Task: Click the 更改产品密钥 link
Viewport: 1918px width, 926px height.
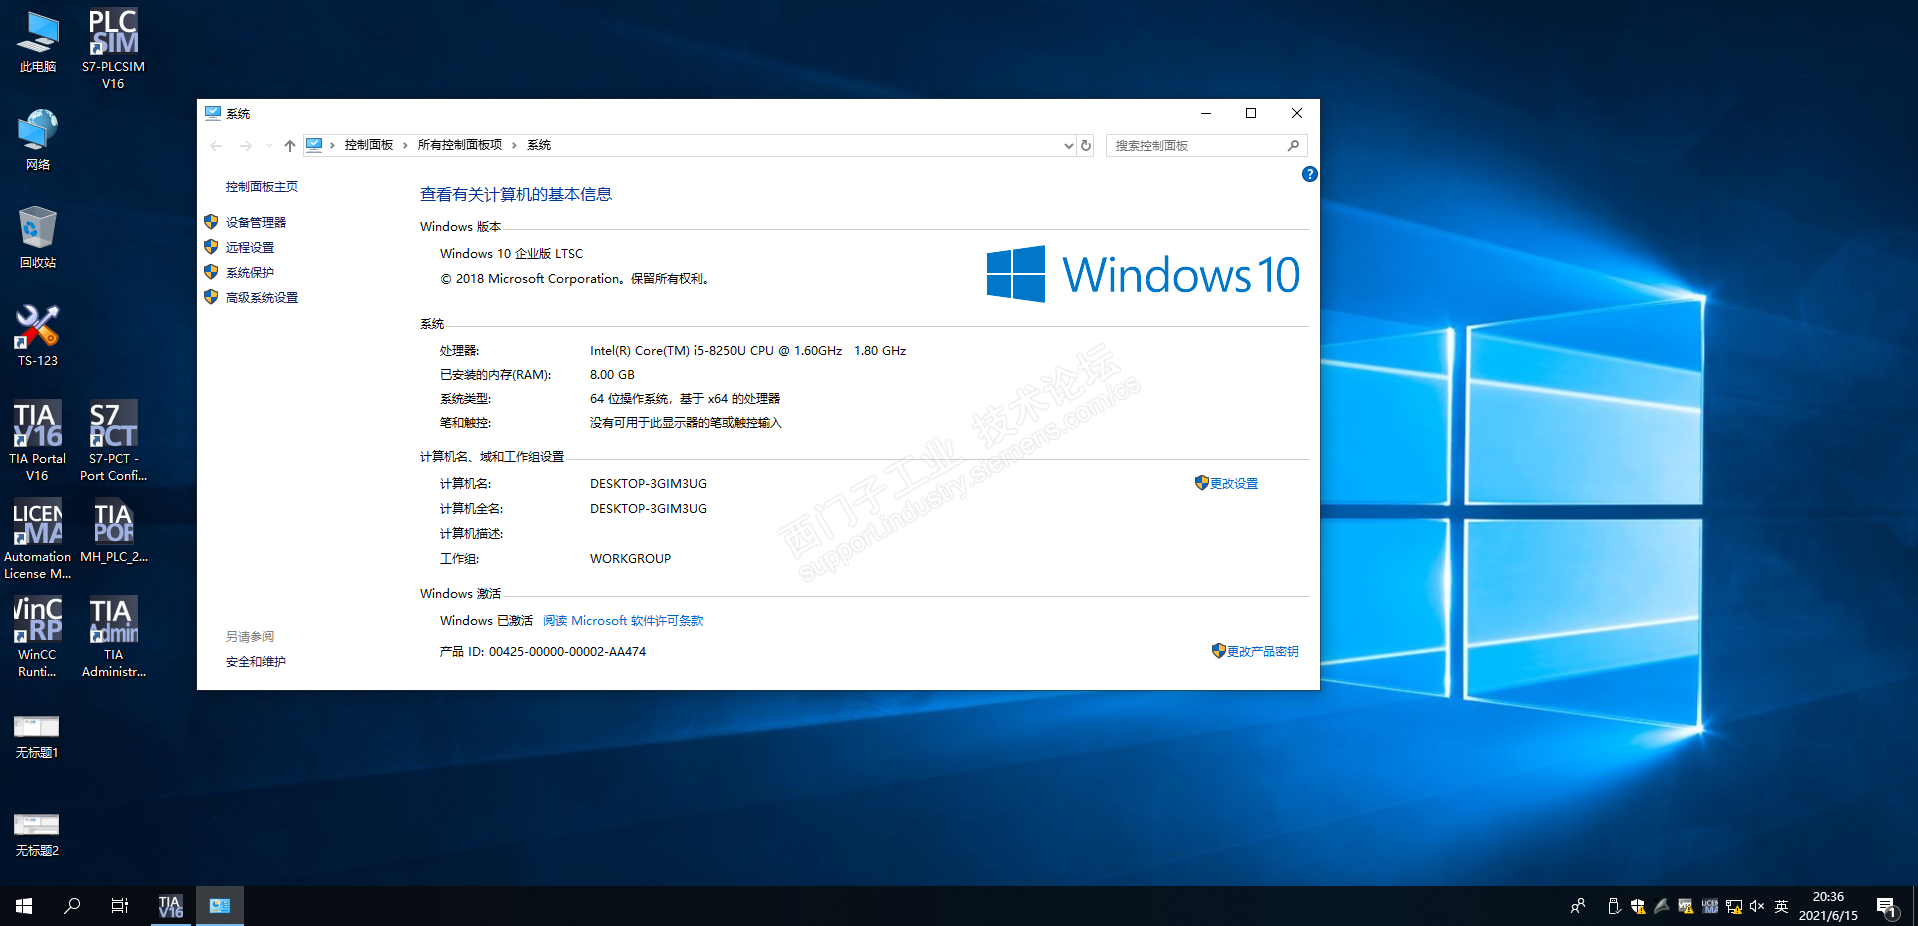Action: tap(1263, 651)
